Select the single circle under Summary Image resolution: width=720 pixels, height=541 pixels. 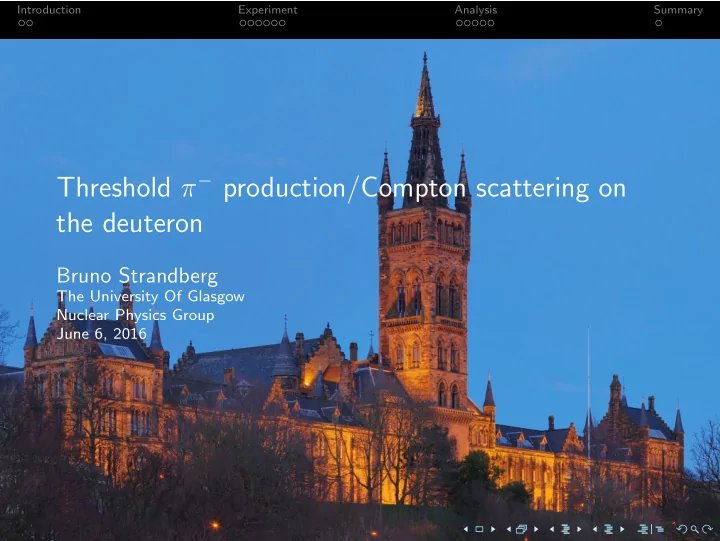pyautogui.click(x=658, y=23)
